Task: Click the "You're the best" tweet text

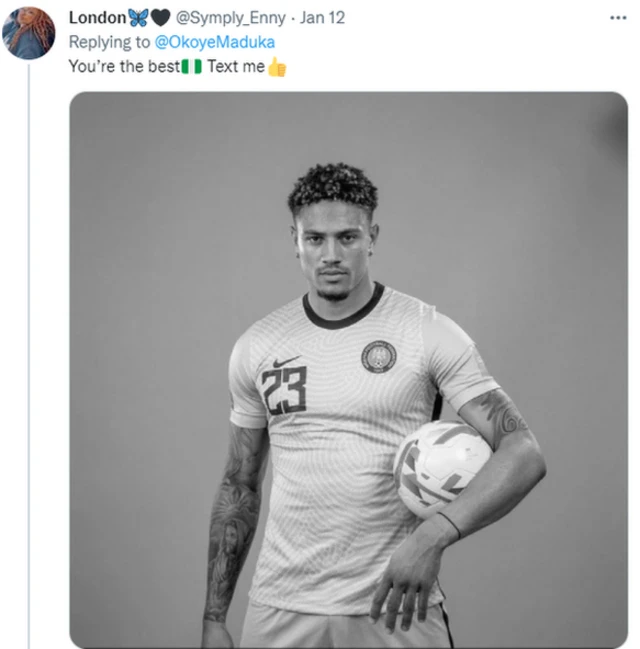Action: (x=123, y=67)
